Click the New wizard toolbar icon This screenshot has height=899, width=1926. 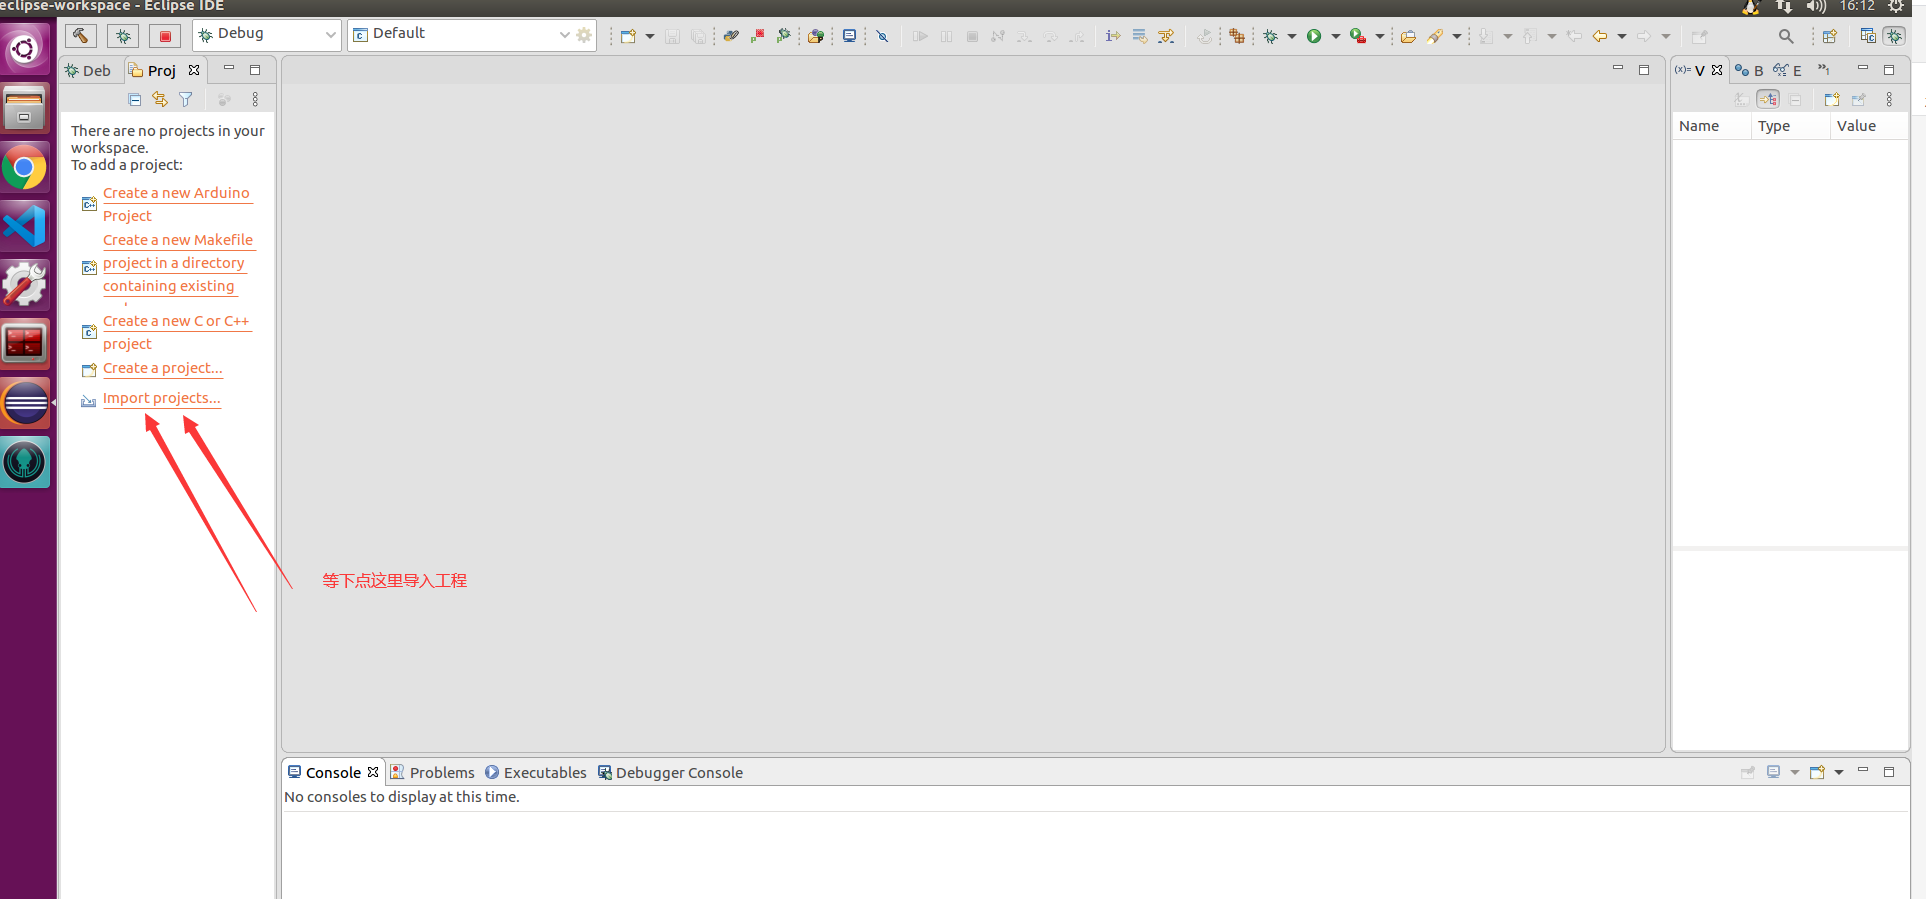point(628,36)
